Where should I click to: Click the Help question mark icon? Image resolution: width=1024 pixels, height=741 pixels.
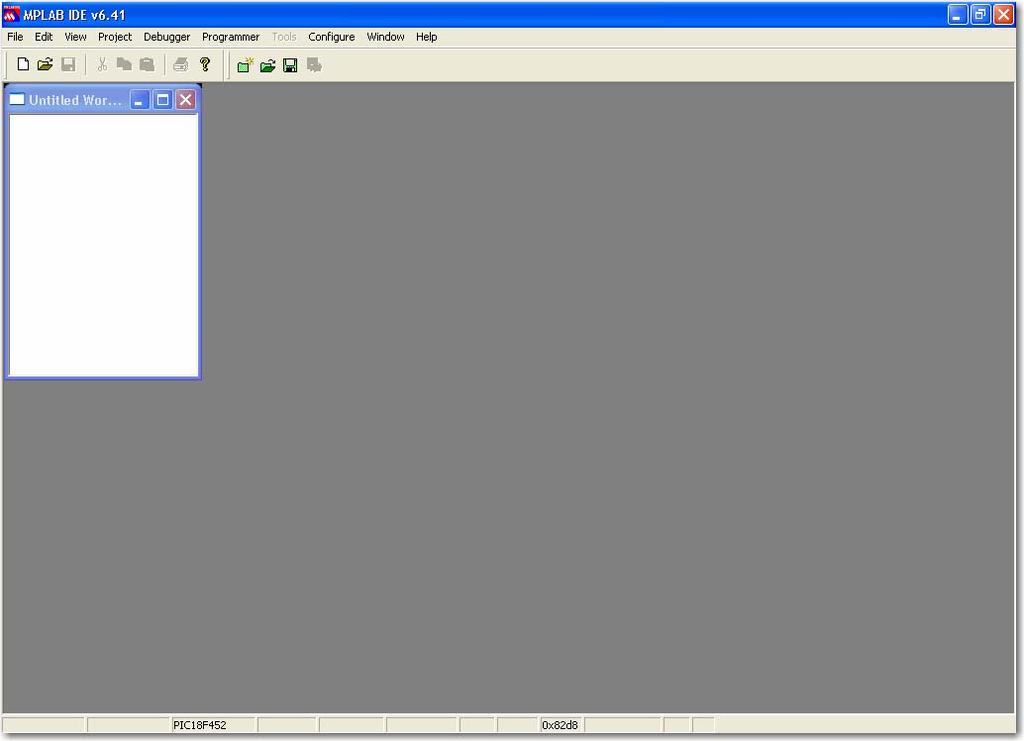(x=205, y=64)
